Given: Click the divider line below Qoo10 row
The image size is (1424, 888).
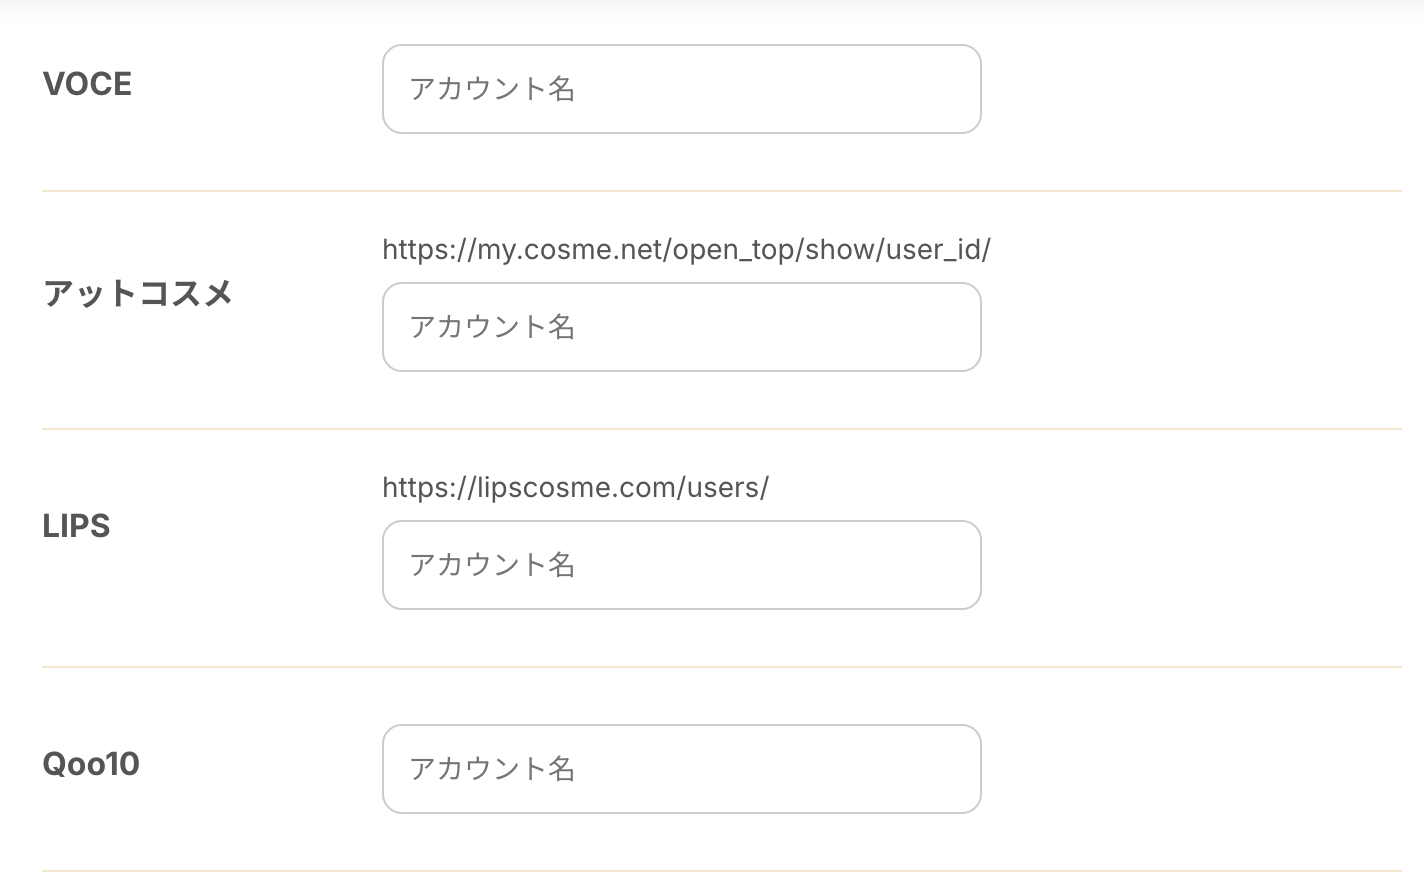Looking at the screenshot, I should [720, 871].
